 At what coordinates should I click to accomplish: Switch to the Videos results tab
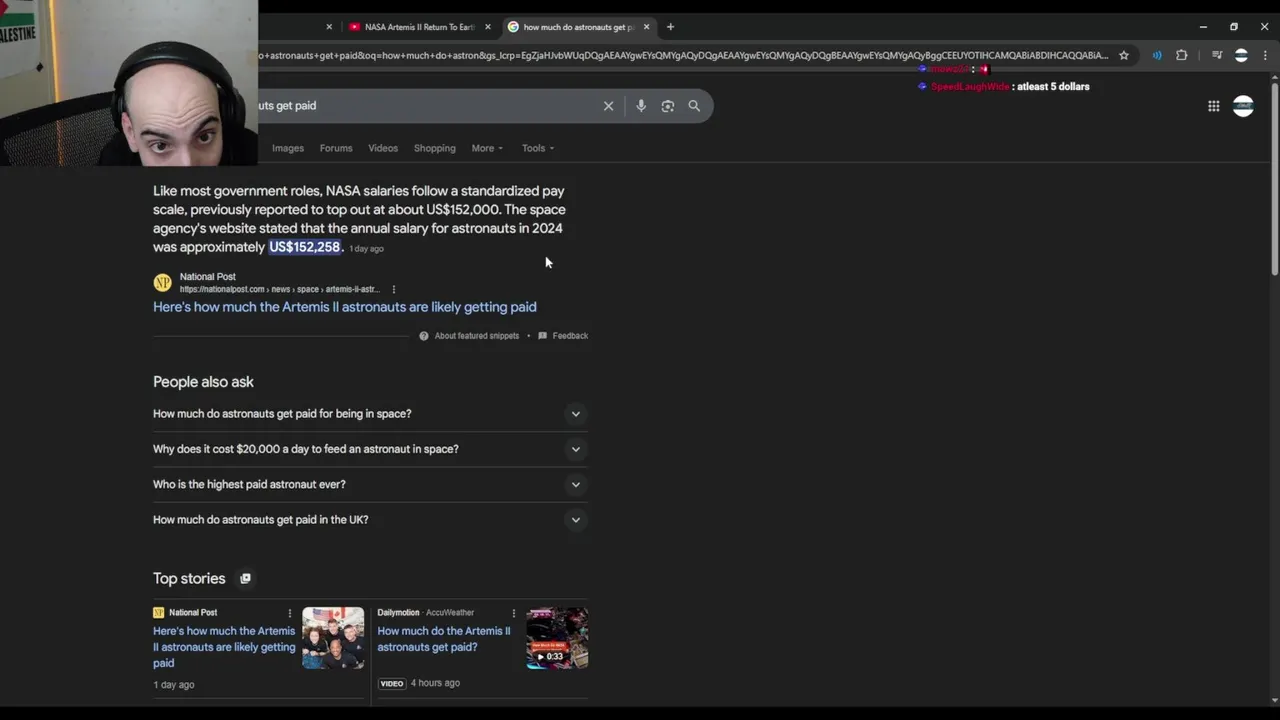tap(383, 148)
